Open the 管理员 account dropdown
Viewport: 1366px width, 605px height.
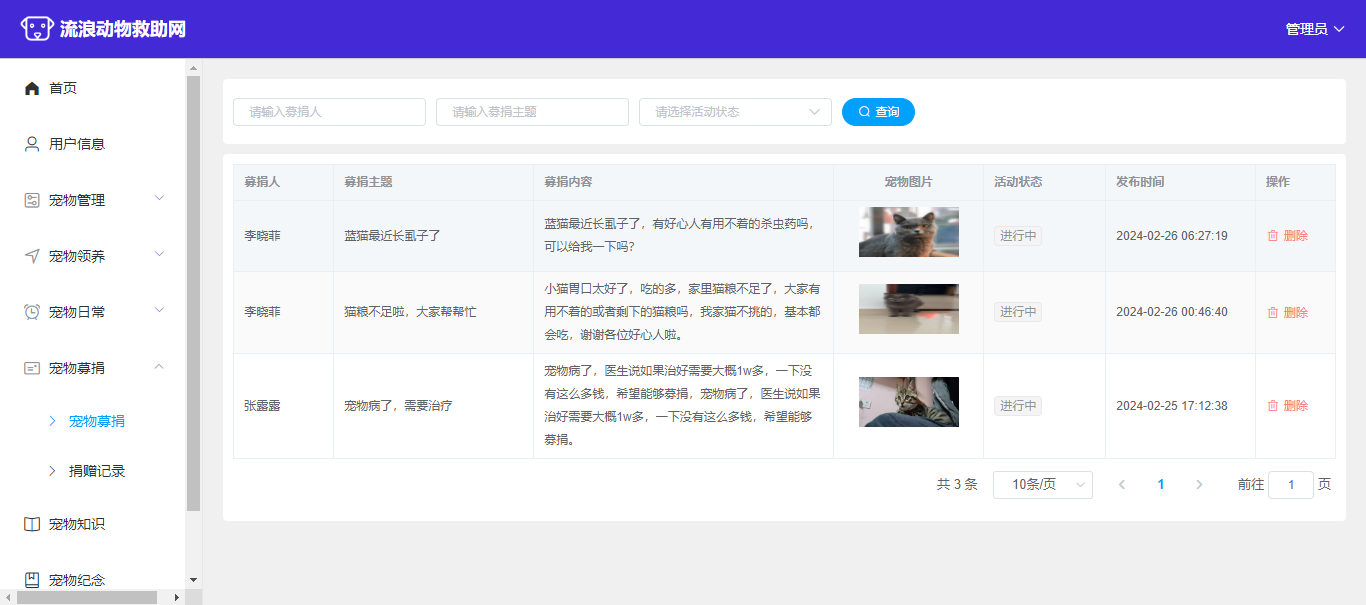coord(1314,29)
